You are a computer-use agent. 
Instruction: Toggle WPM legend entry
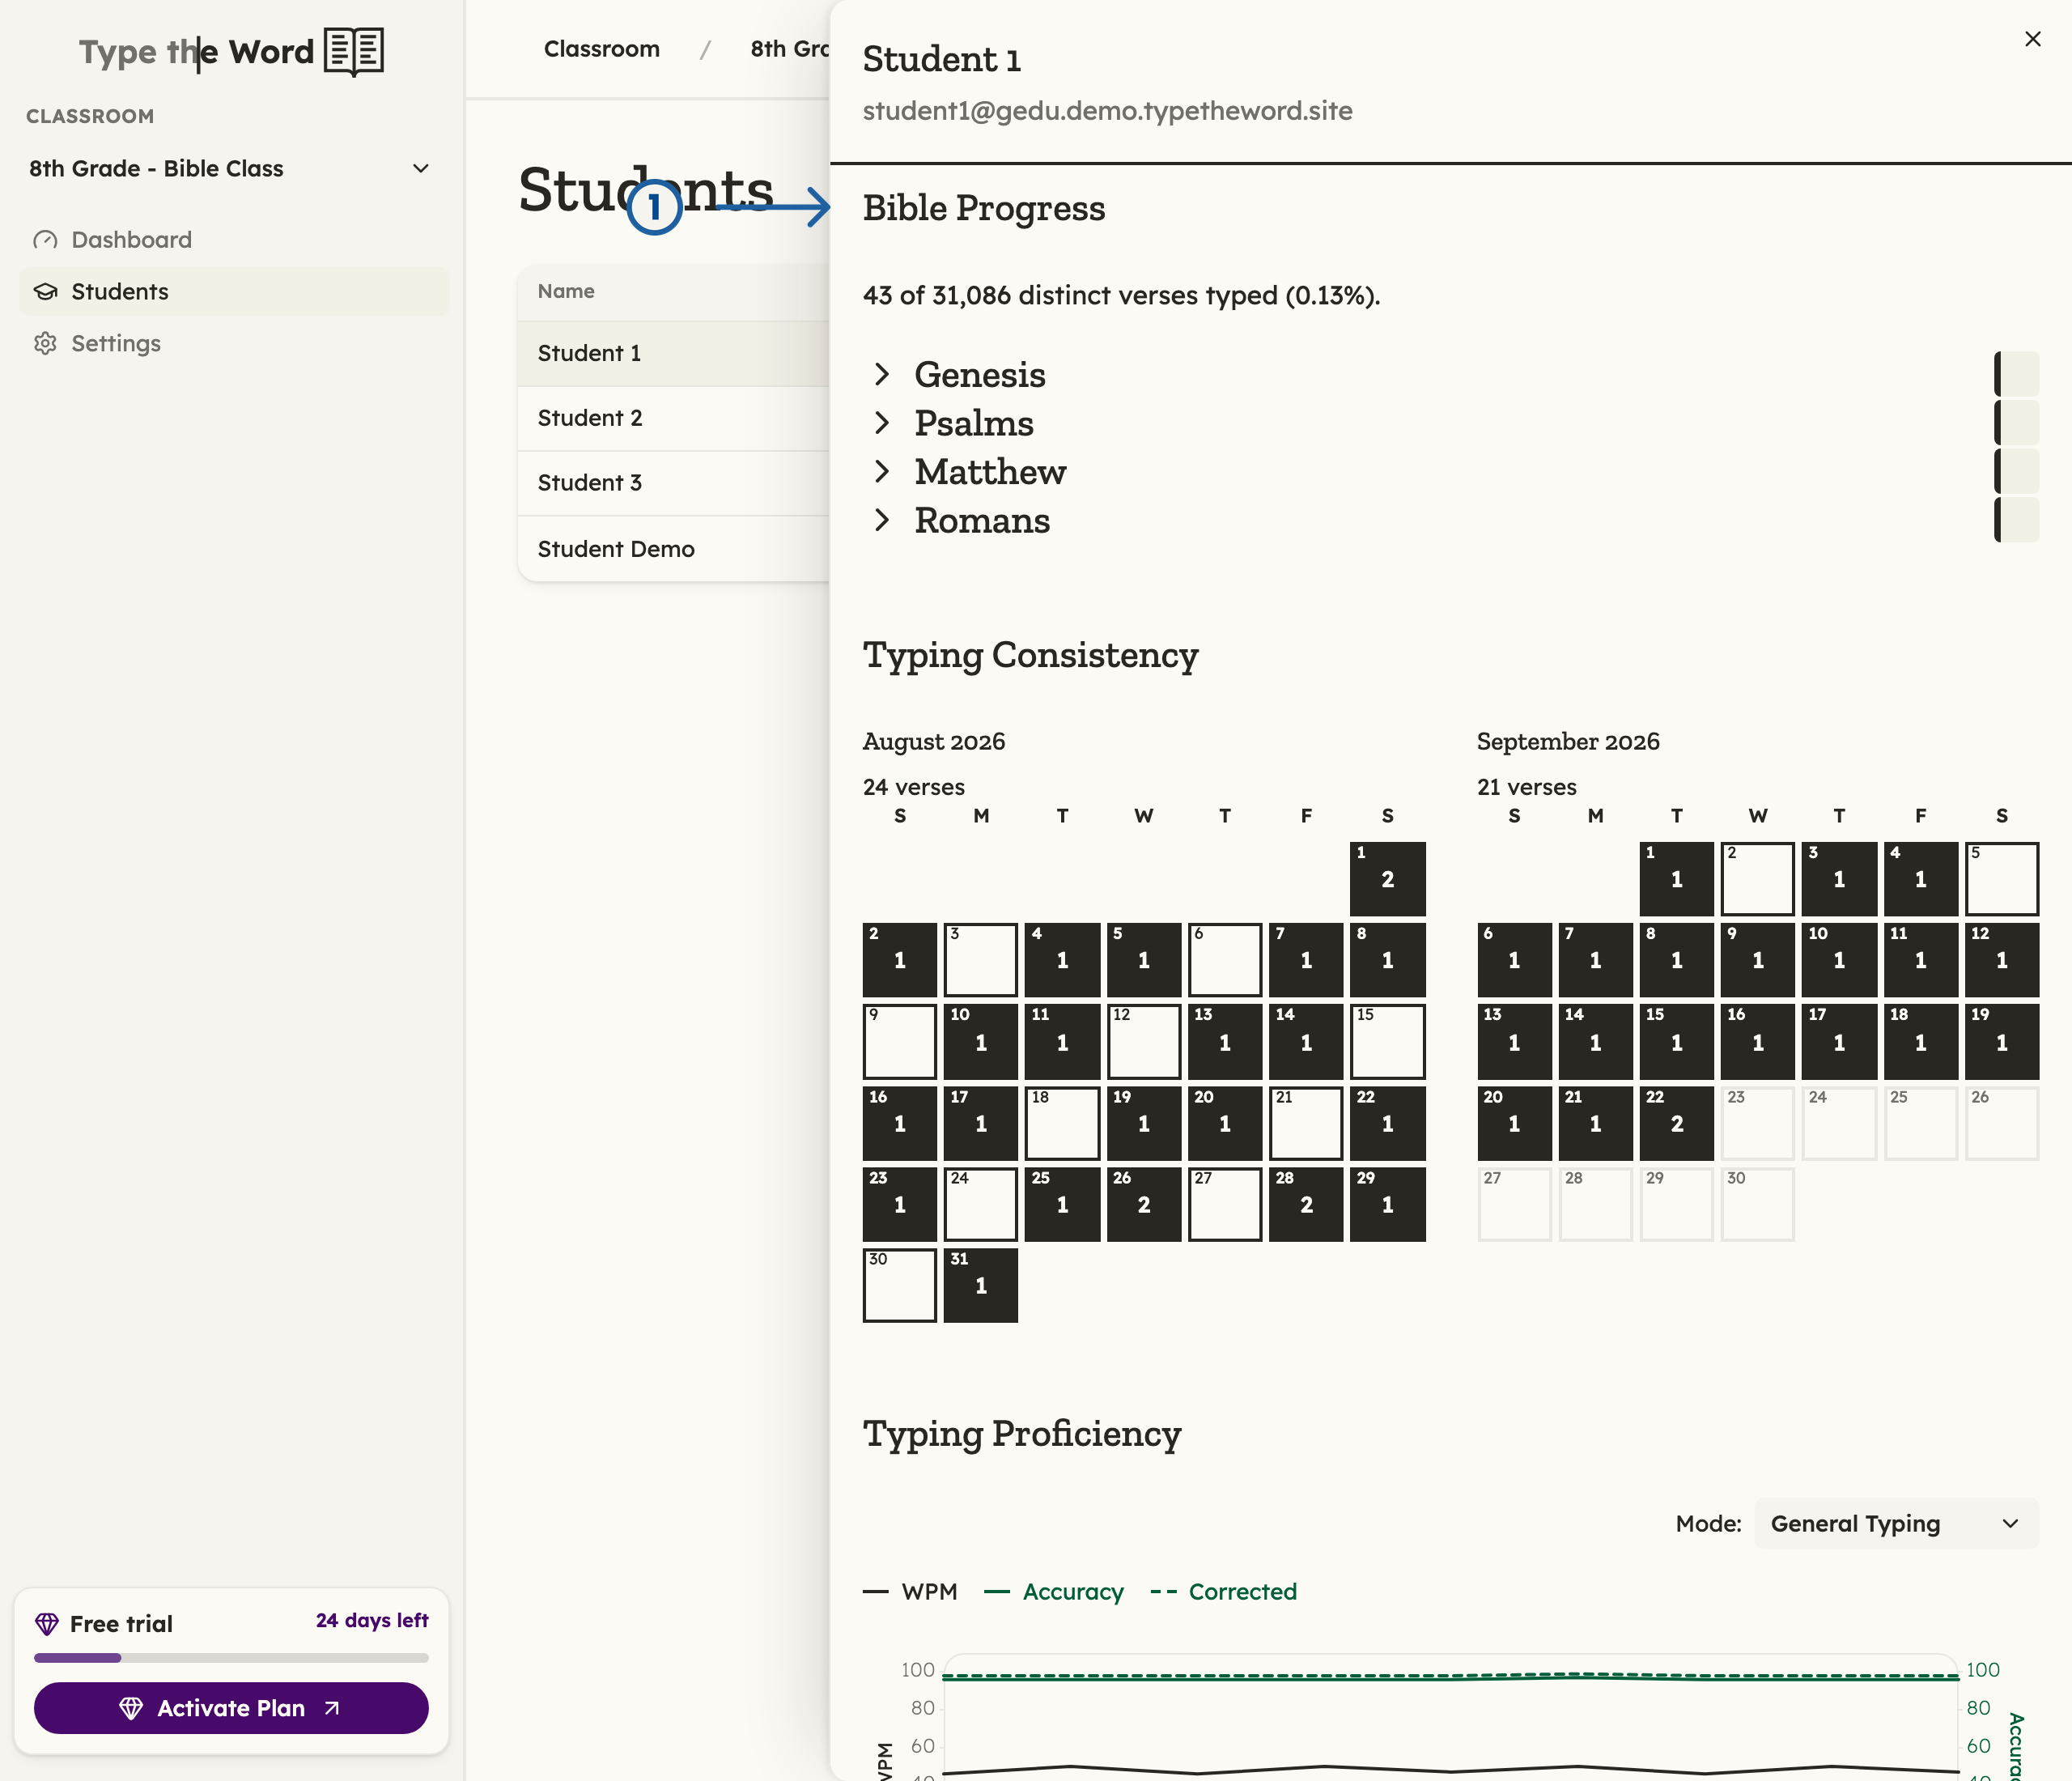coord(910,1591)
